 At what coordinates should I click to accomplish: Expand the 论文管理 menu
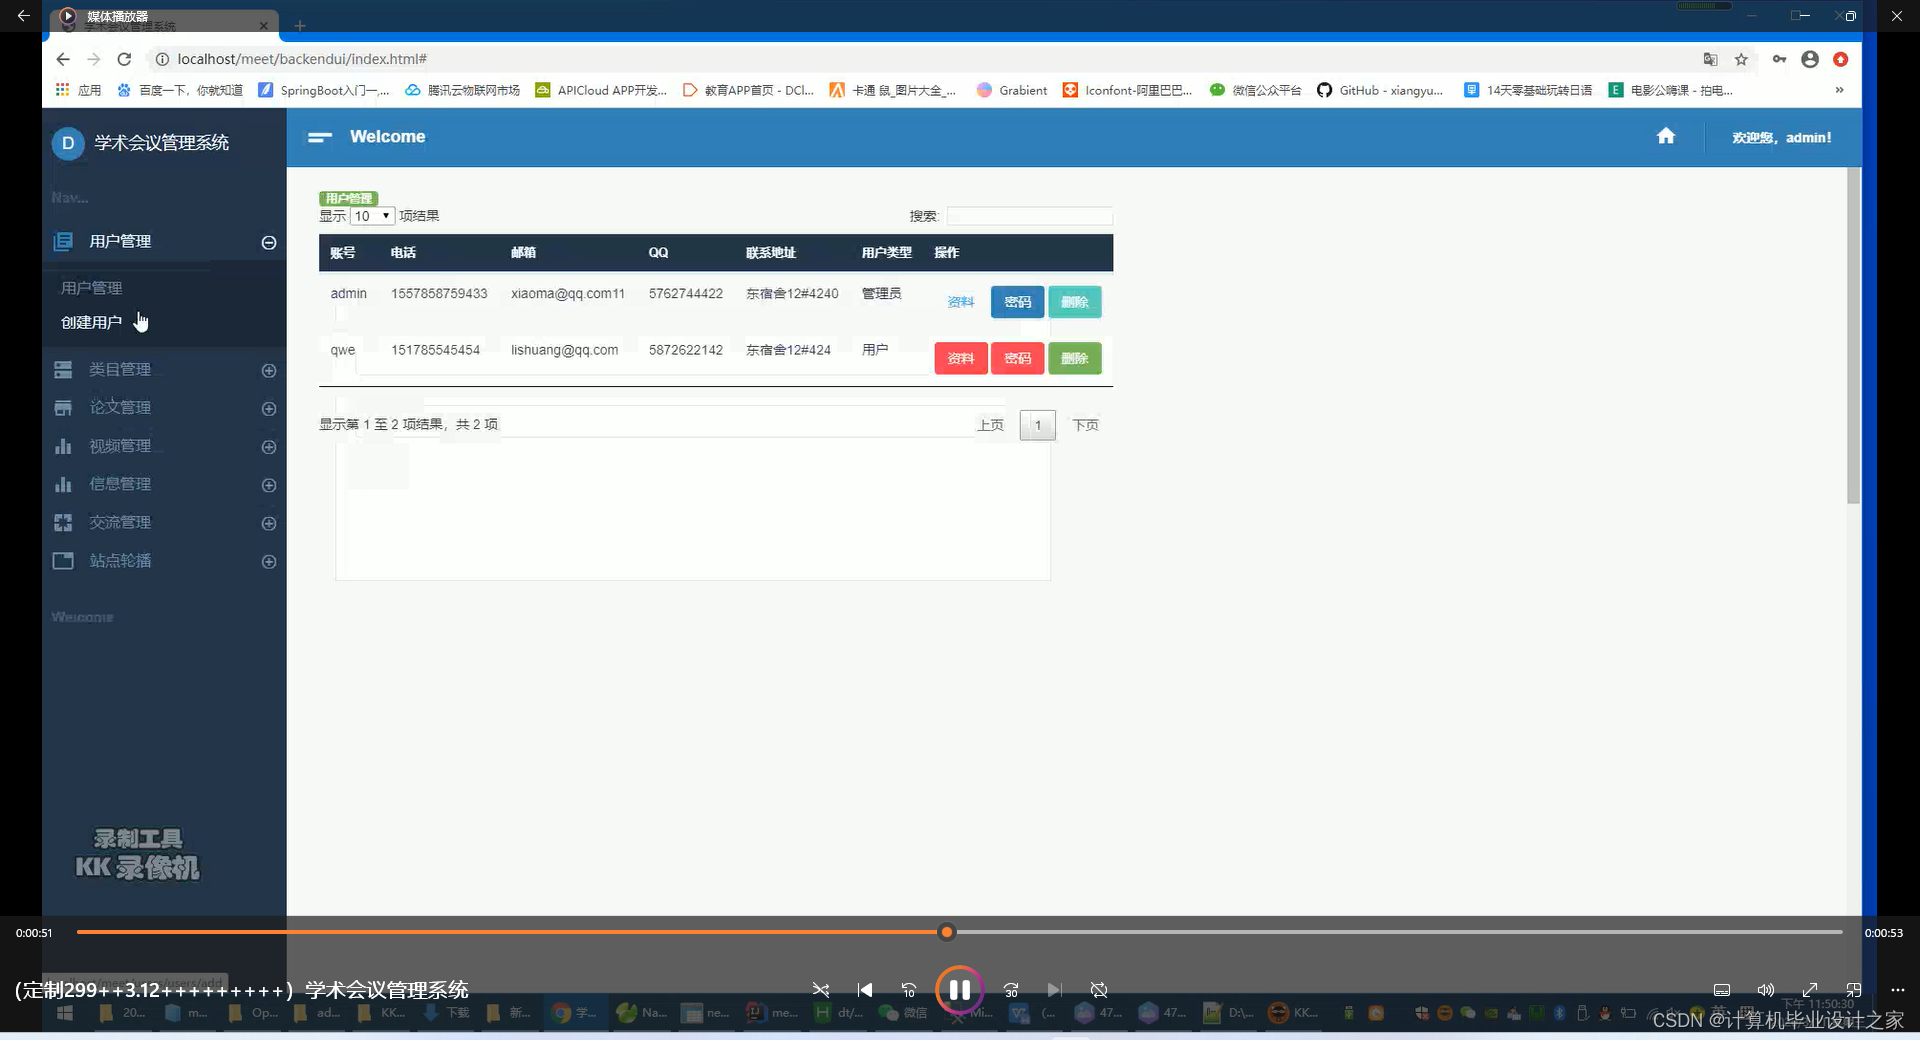[x=269, y=408]
